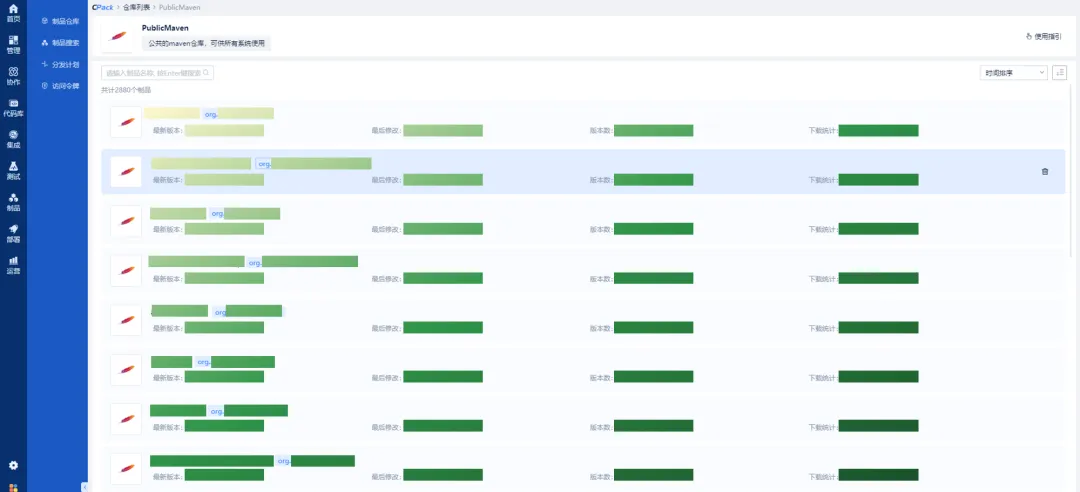The width and height of the screenshot is (1080, 492).
Task: Click the colorful apps grid icon
Action: click(13, 486)
